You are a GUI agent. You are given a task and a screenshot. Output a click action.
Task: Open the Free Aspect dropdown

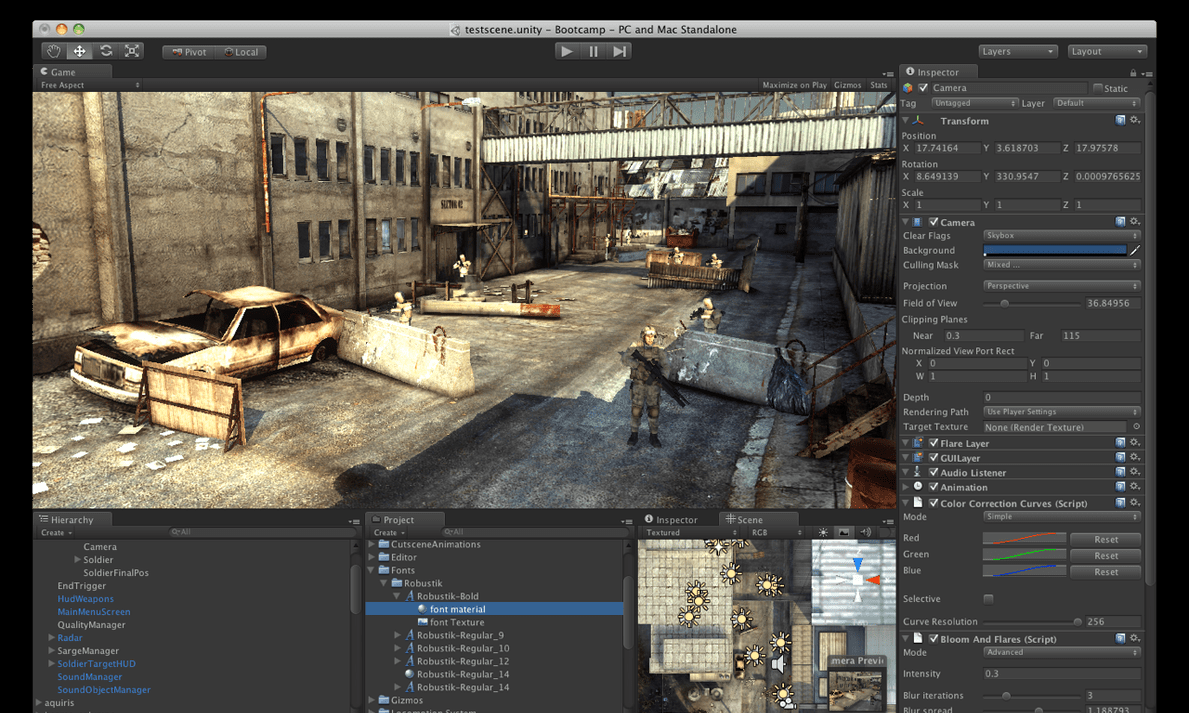(x=89, y=85)
